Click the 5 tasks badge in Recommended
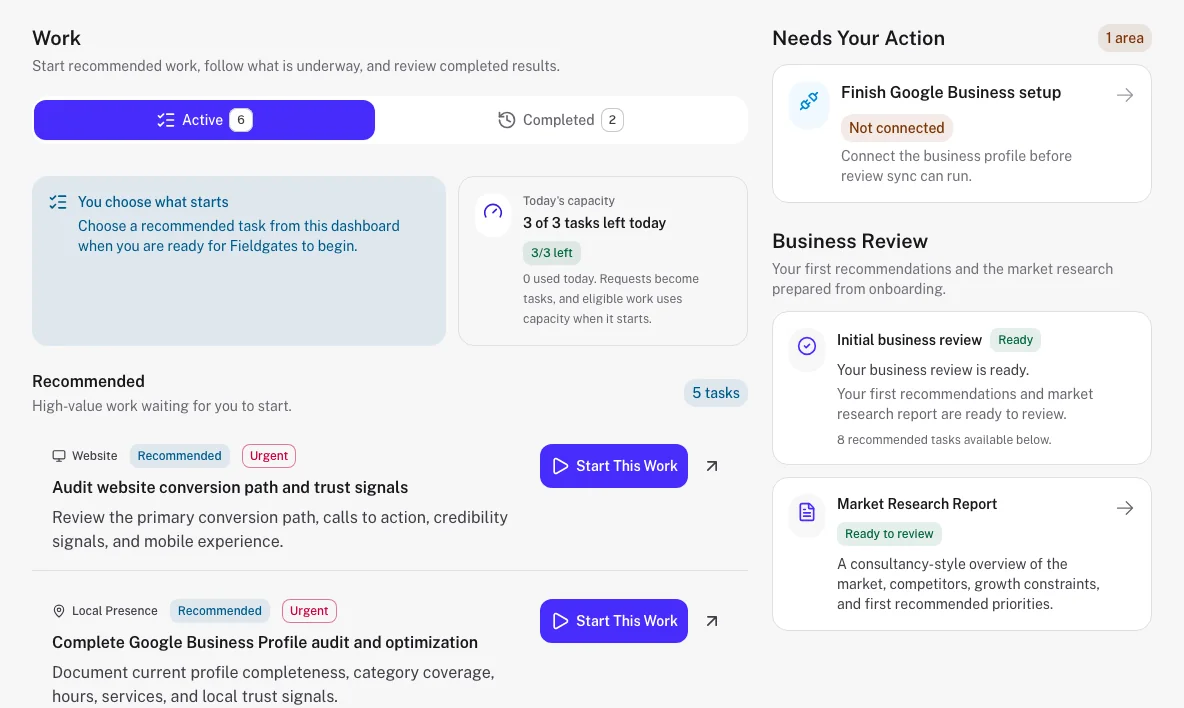Viewport: 1184px width, 708px height. point(716,392)
